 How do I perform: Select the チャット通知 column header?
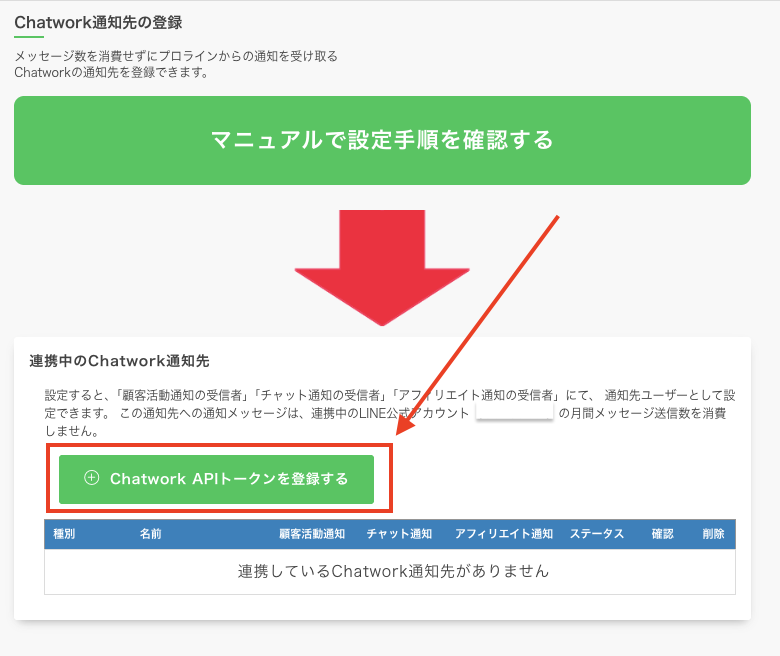(399, 534)
